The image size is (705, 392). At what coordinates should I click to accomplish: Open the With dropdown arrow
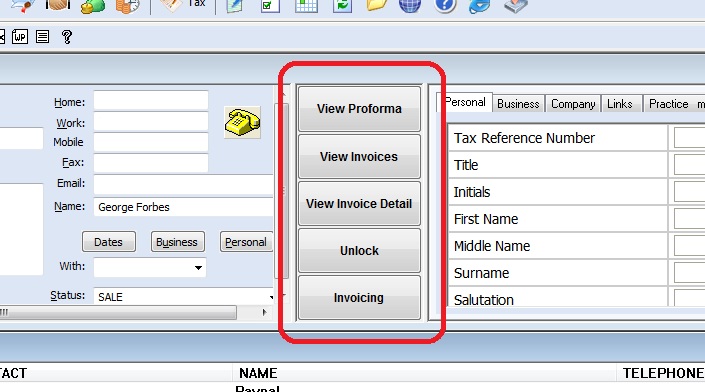tap(198, 267)
